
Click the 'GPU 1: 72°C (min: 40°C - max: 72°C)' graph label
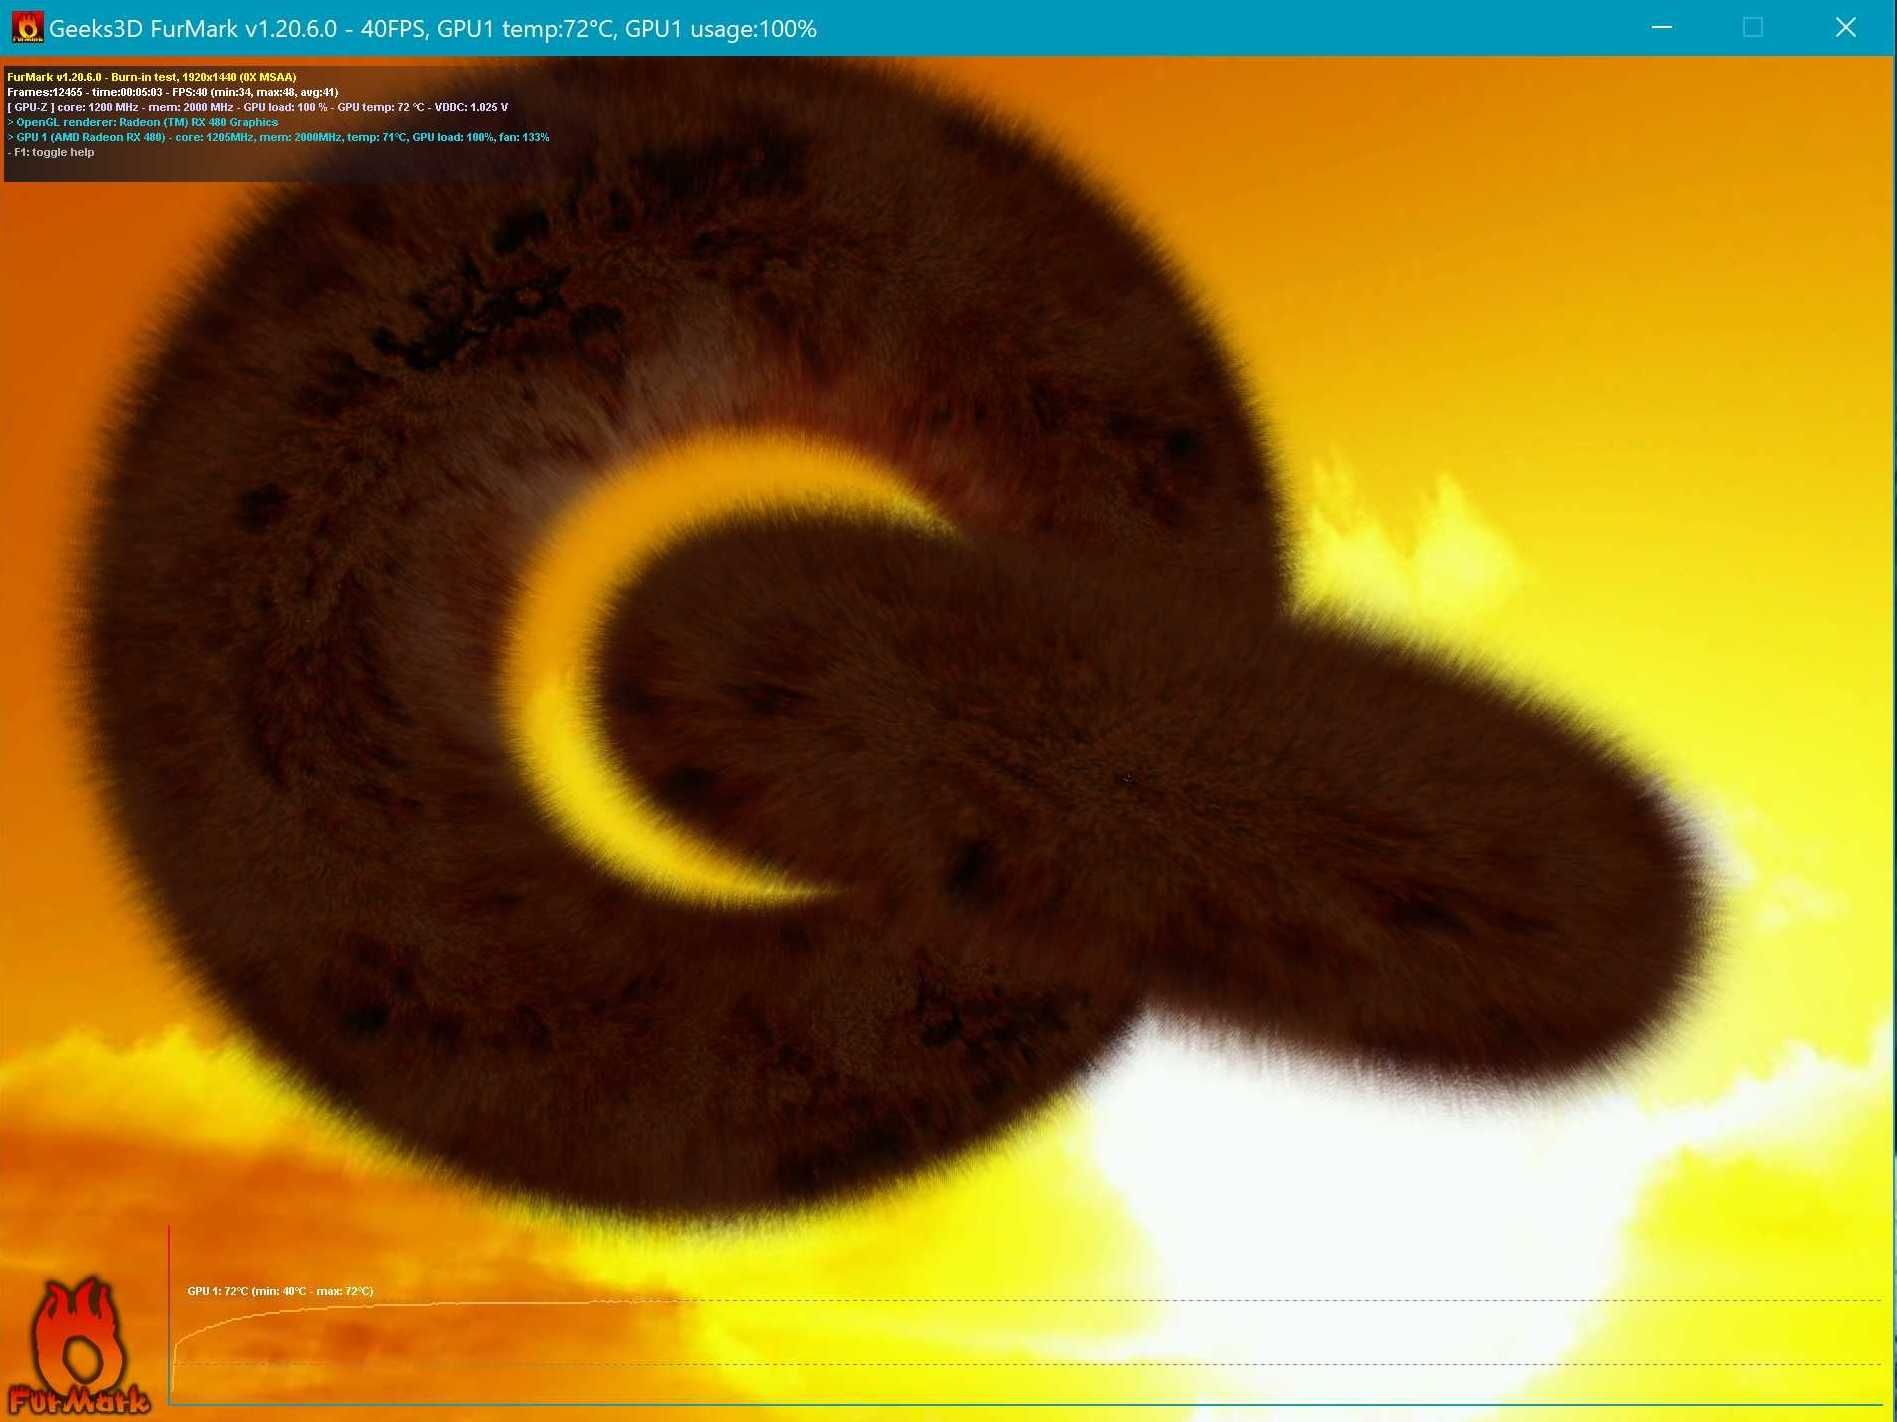click(x=280, y=1291)
